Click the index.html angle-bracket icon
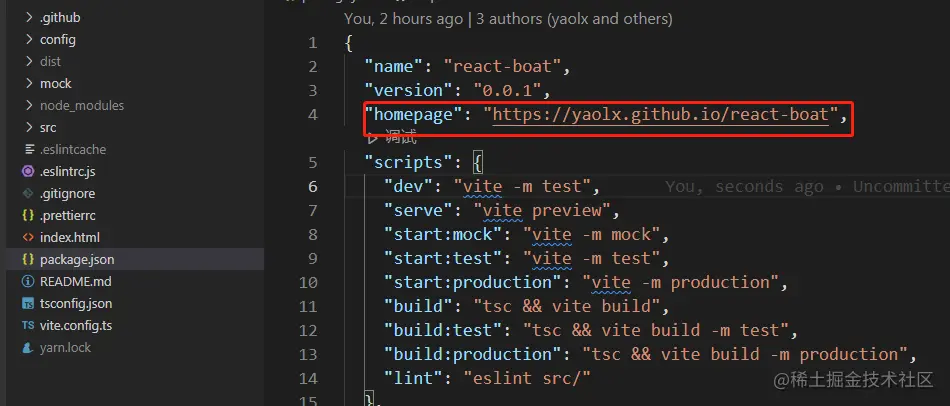The image size is (950, 406). [x=28, y=237]
